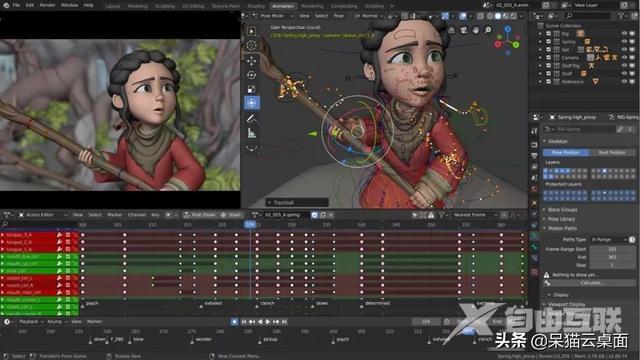
Task: Click the viewport zoom magnifier icon
Action: coord(488,30)
